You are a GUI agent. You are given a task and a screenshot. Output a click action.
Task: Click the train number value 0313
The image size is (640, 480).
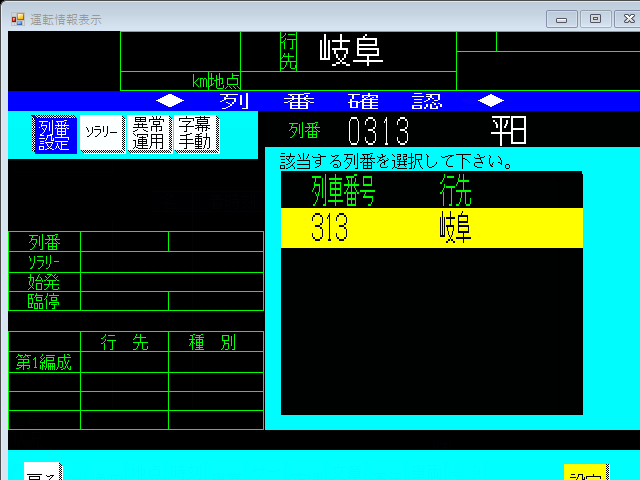coord(378,131)
